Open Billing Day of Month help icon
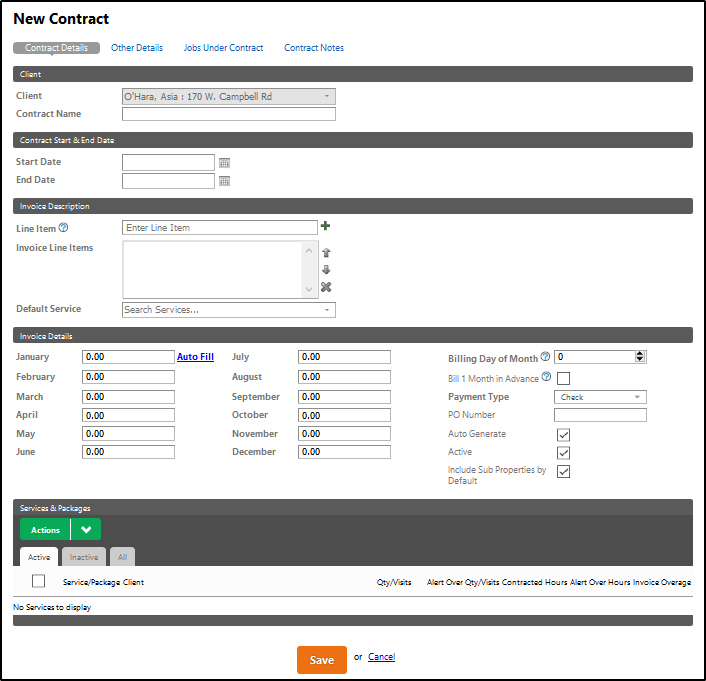 point(545,356)
